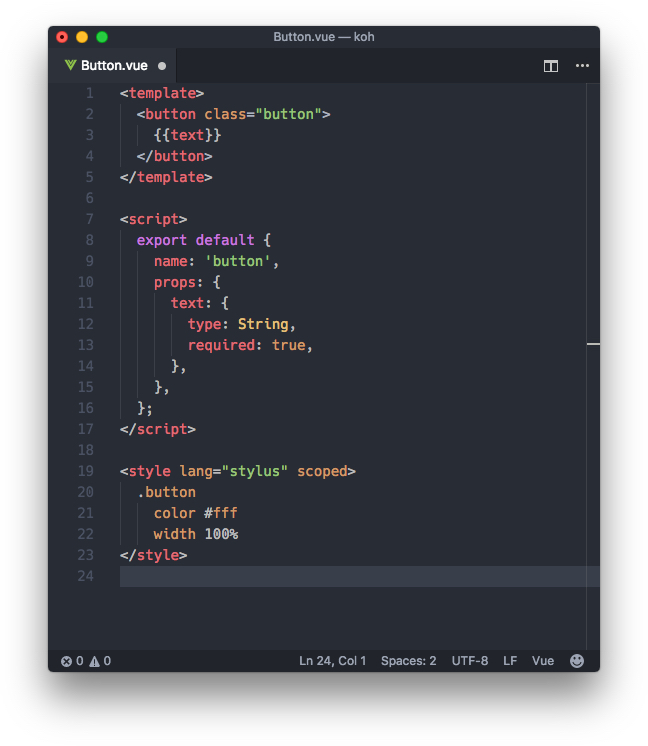Change end of line sequence LF
648x746 pixels.
coord(510,661)
